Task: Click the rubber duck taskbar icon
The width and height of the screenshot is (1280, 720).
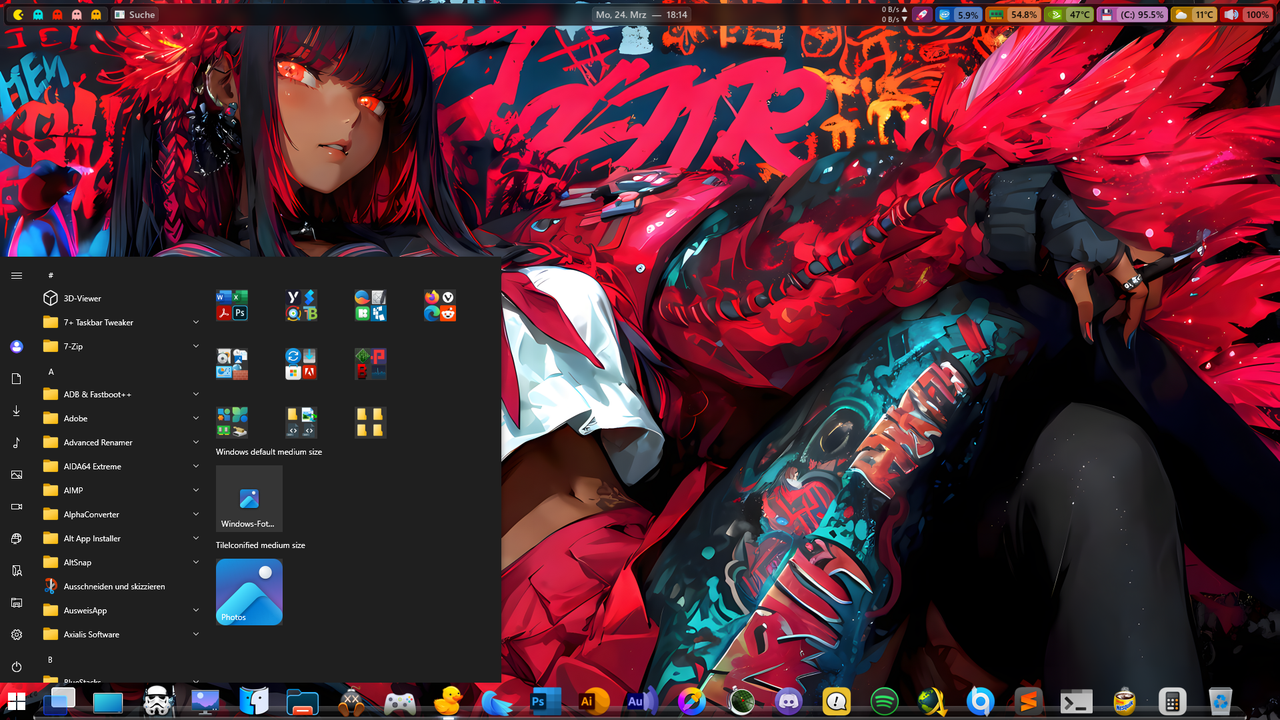Action: click(x=448, y=701)
